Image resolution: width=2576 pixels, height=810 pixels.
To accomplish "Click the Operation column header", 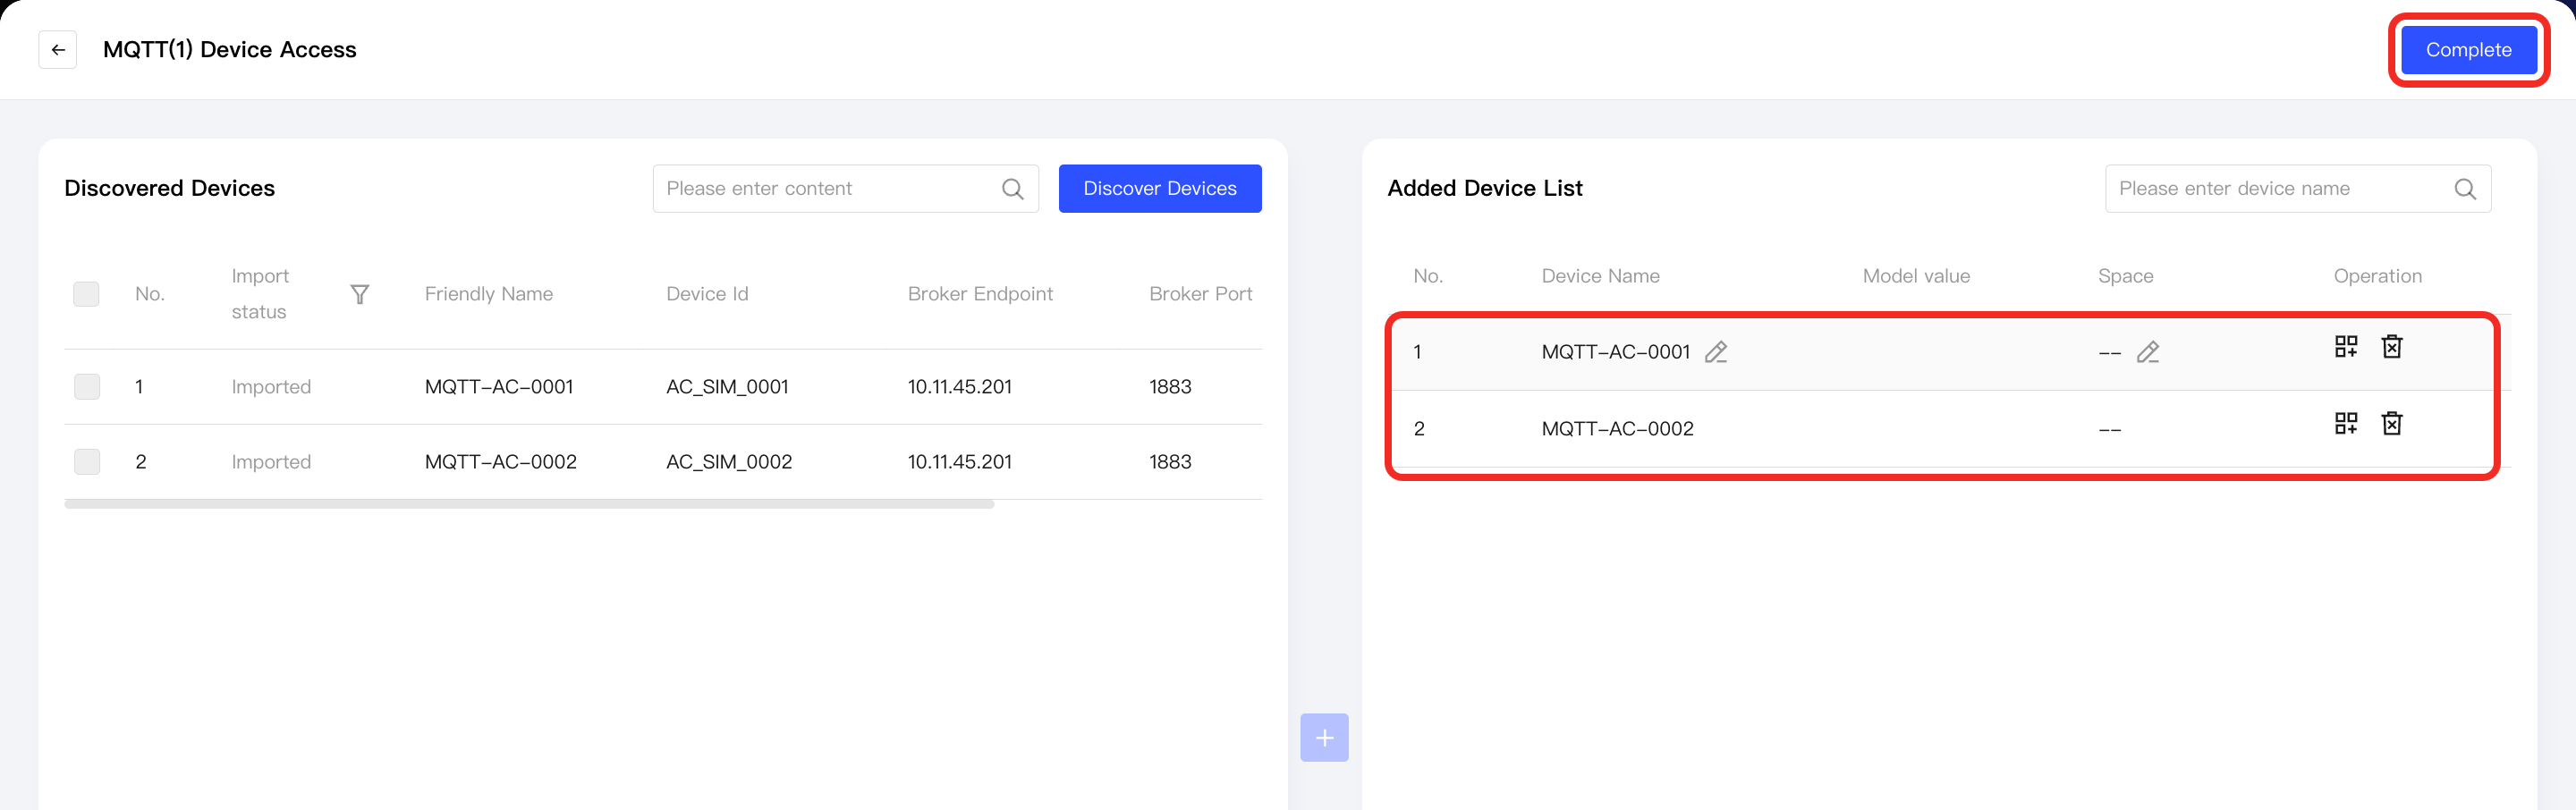I will (x=2377, y=276).
